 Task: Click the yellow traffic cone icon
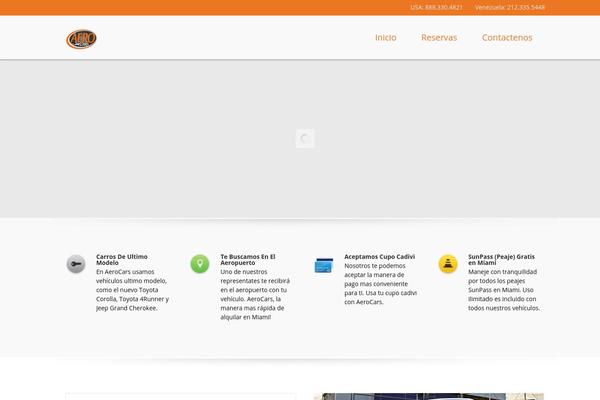click(x=448, y=264)
